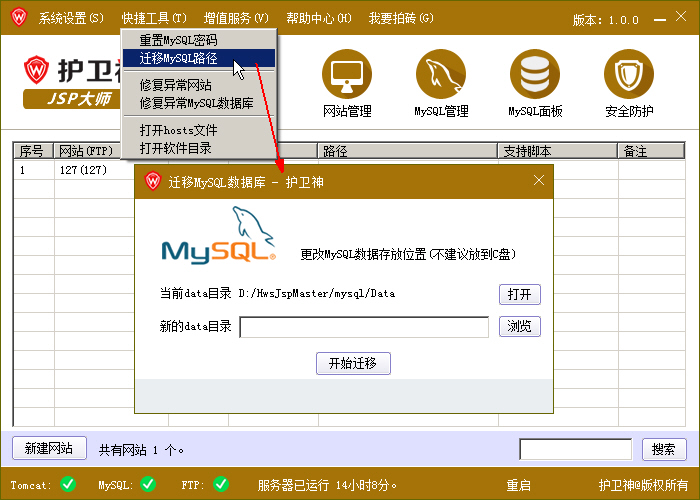Viewport: 700px width, 500px height.
Task: Click the 打开 button for current data directory
Action: [520, 294]
